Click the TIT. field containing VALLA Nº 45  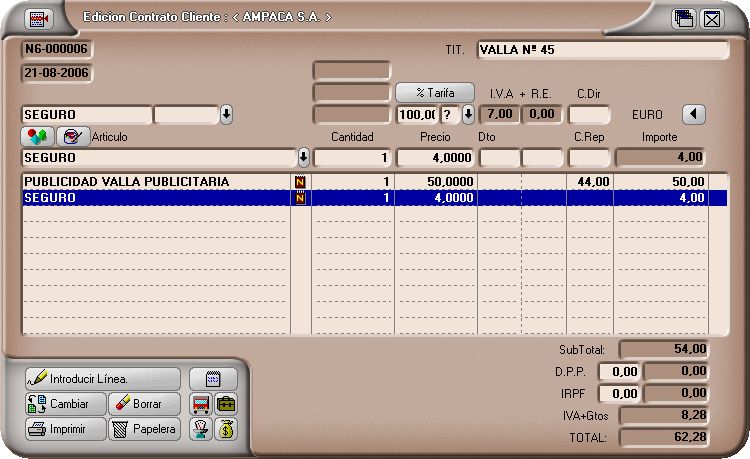tap(602, 50)
